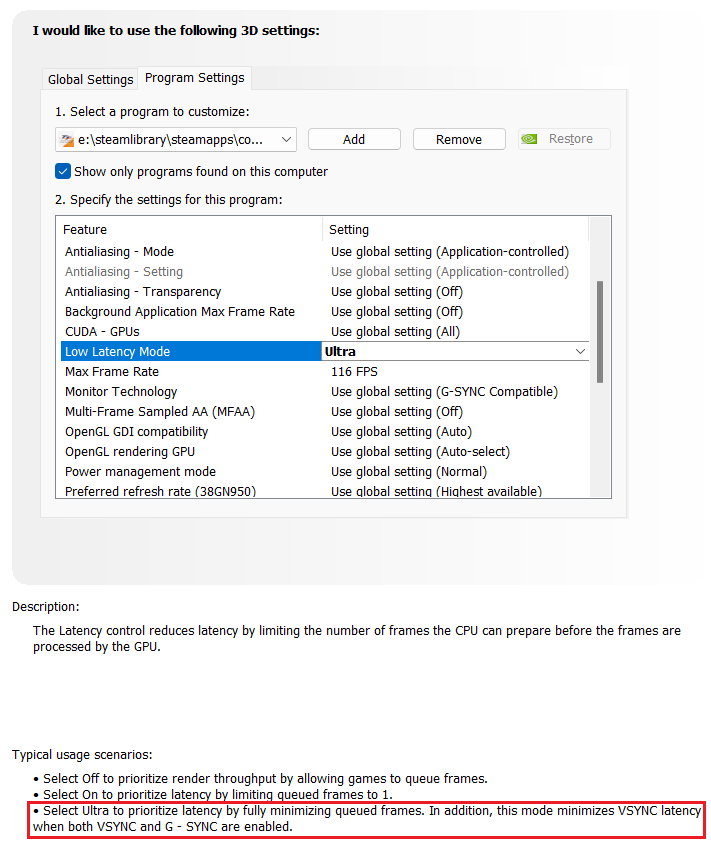The image size is (711, 856).
Task: Open the program selection dropdown
Action: [x=287, y=140]
